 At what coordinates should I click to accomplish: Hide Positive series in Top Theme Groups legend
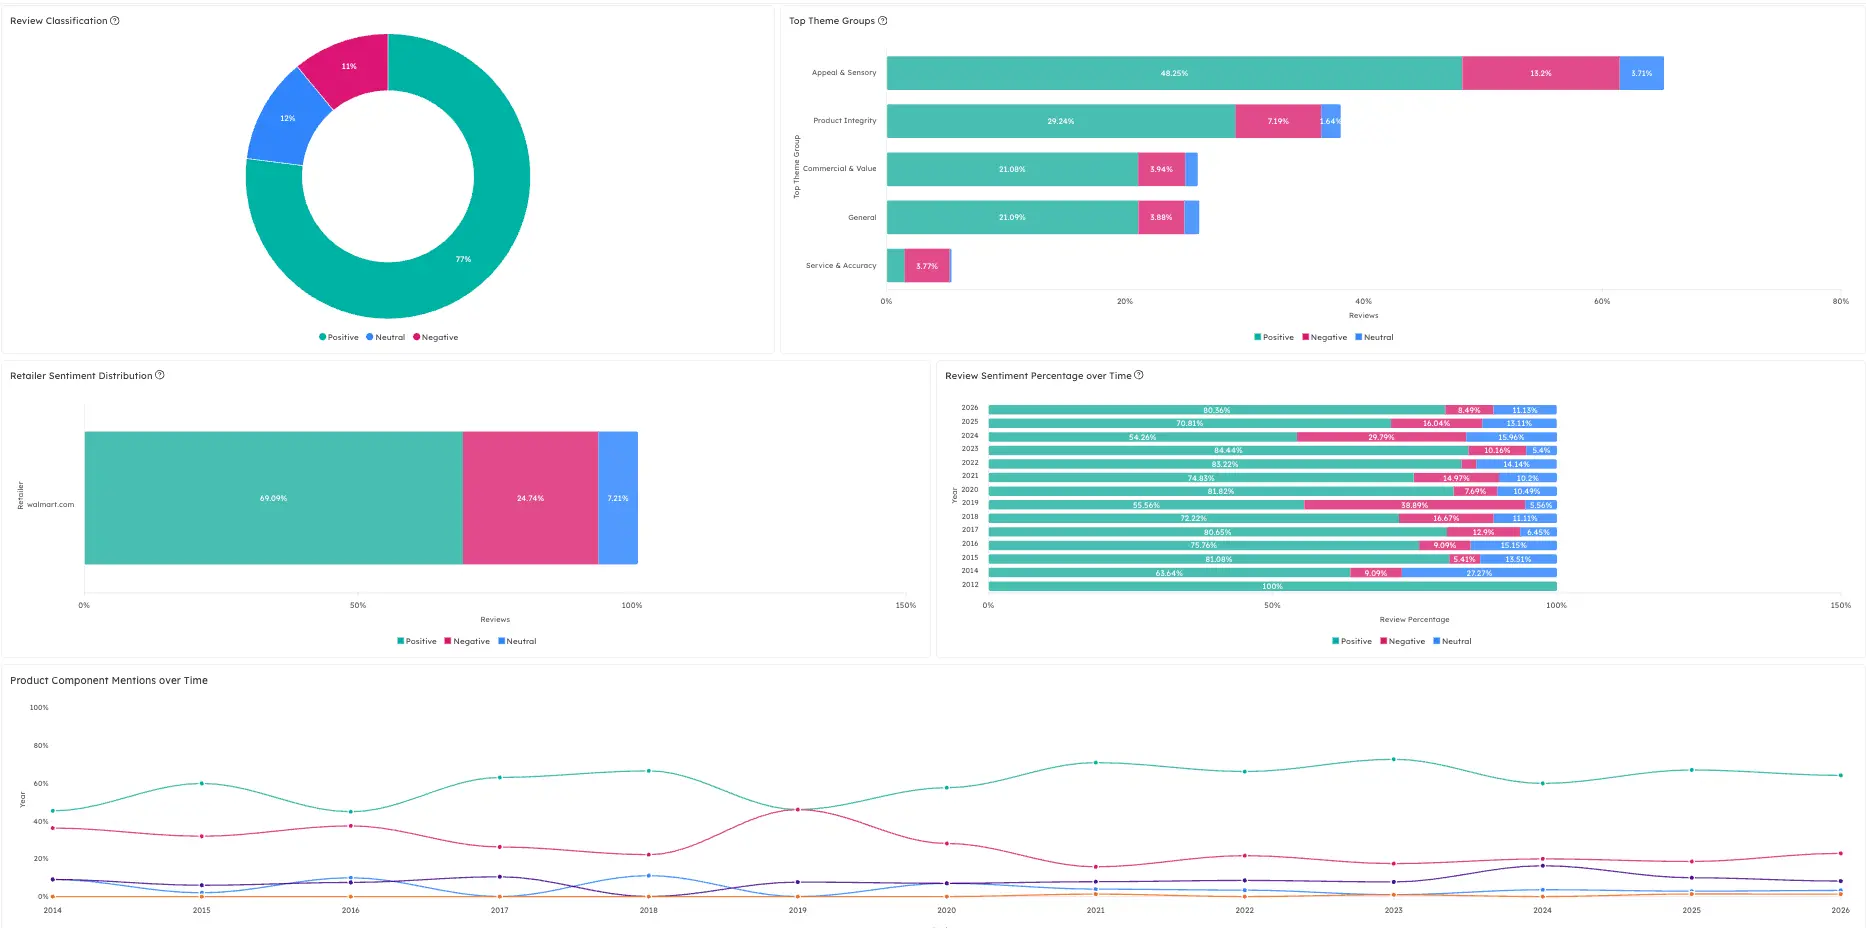point(1274,337)
